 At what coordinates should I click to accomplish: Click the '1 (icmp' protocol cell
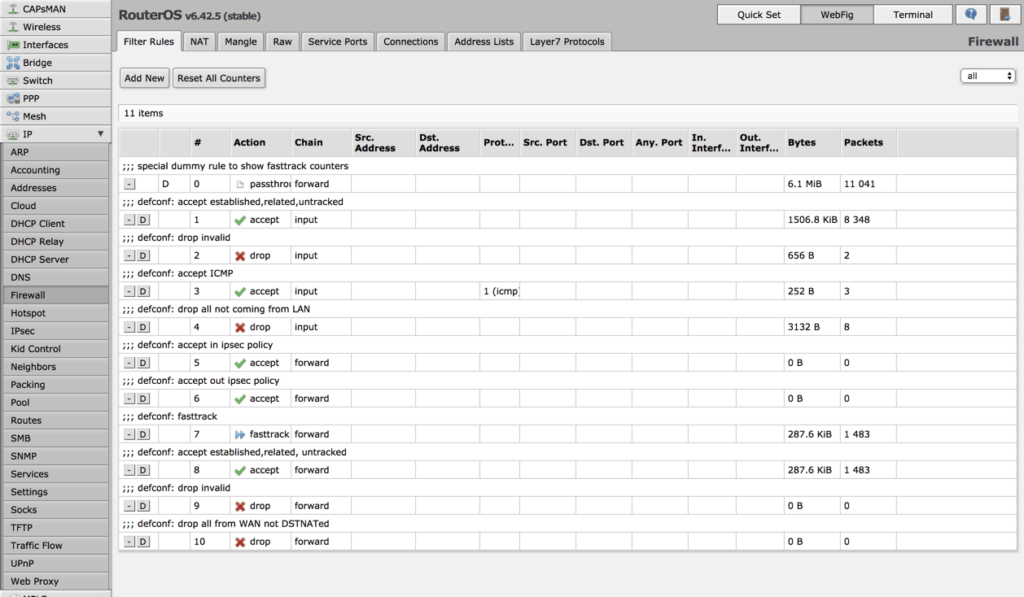pos(500,291)
